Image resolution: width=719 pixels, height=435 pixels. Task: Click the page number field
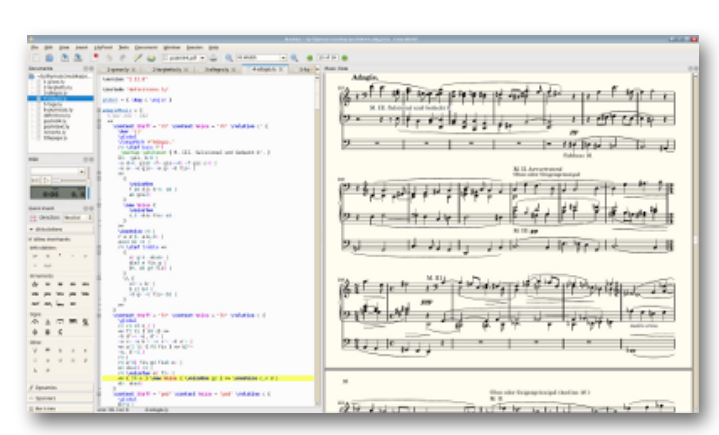(327, 58)
